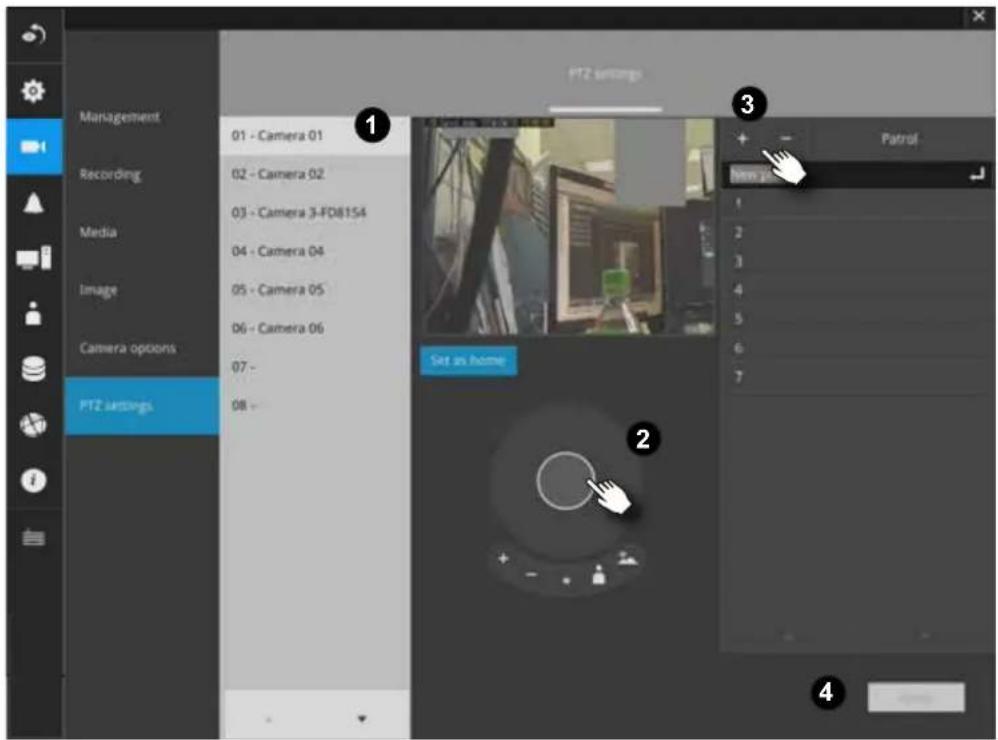The image size is (998, 740).
Task: Click the focus far landscape icon
Action: click(628, 558)
